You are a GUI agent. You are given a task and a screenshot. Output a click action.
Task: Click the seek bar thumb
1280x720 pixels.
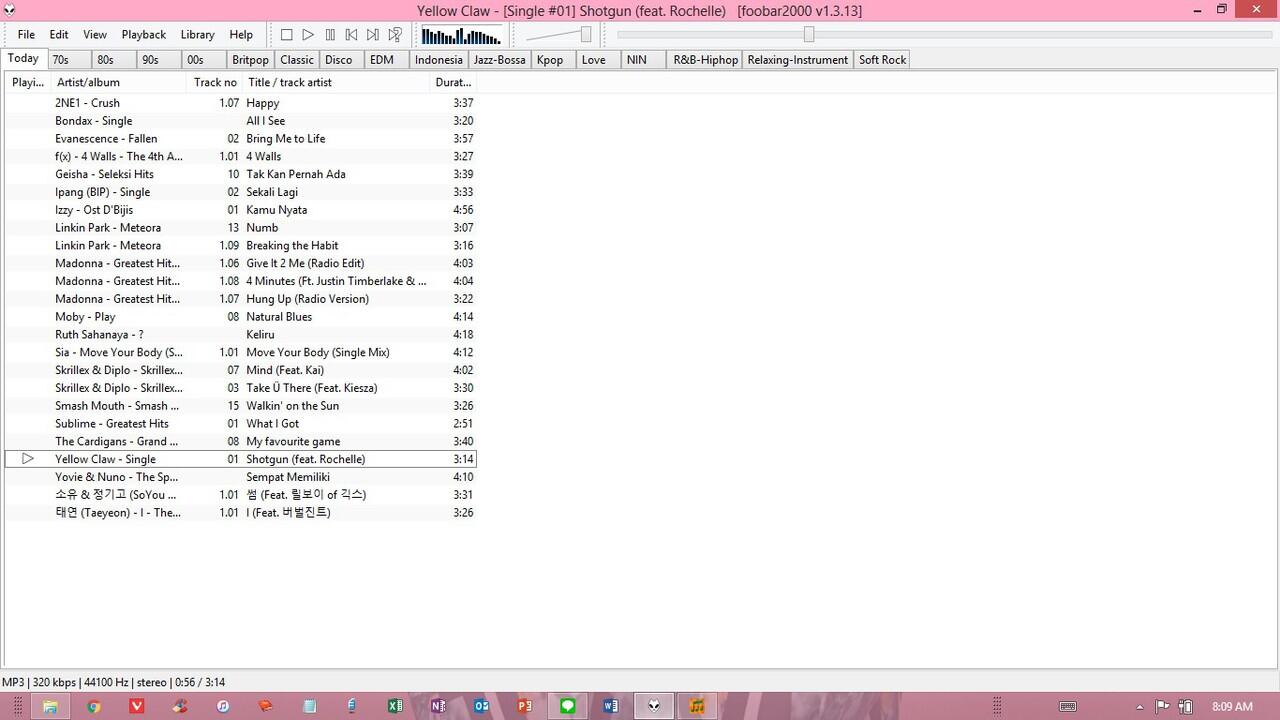pyautogui.click(x=809, y=35)
